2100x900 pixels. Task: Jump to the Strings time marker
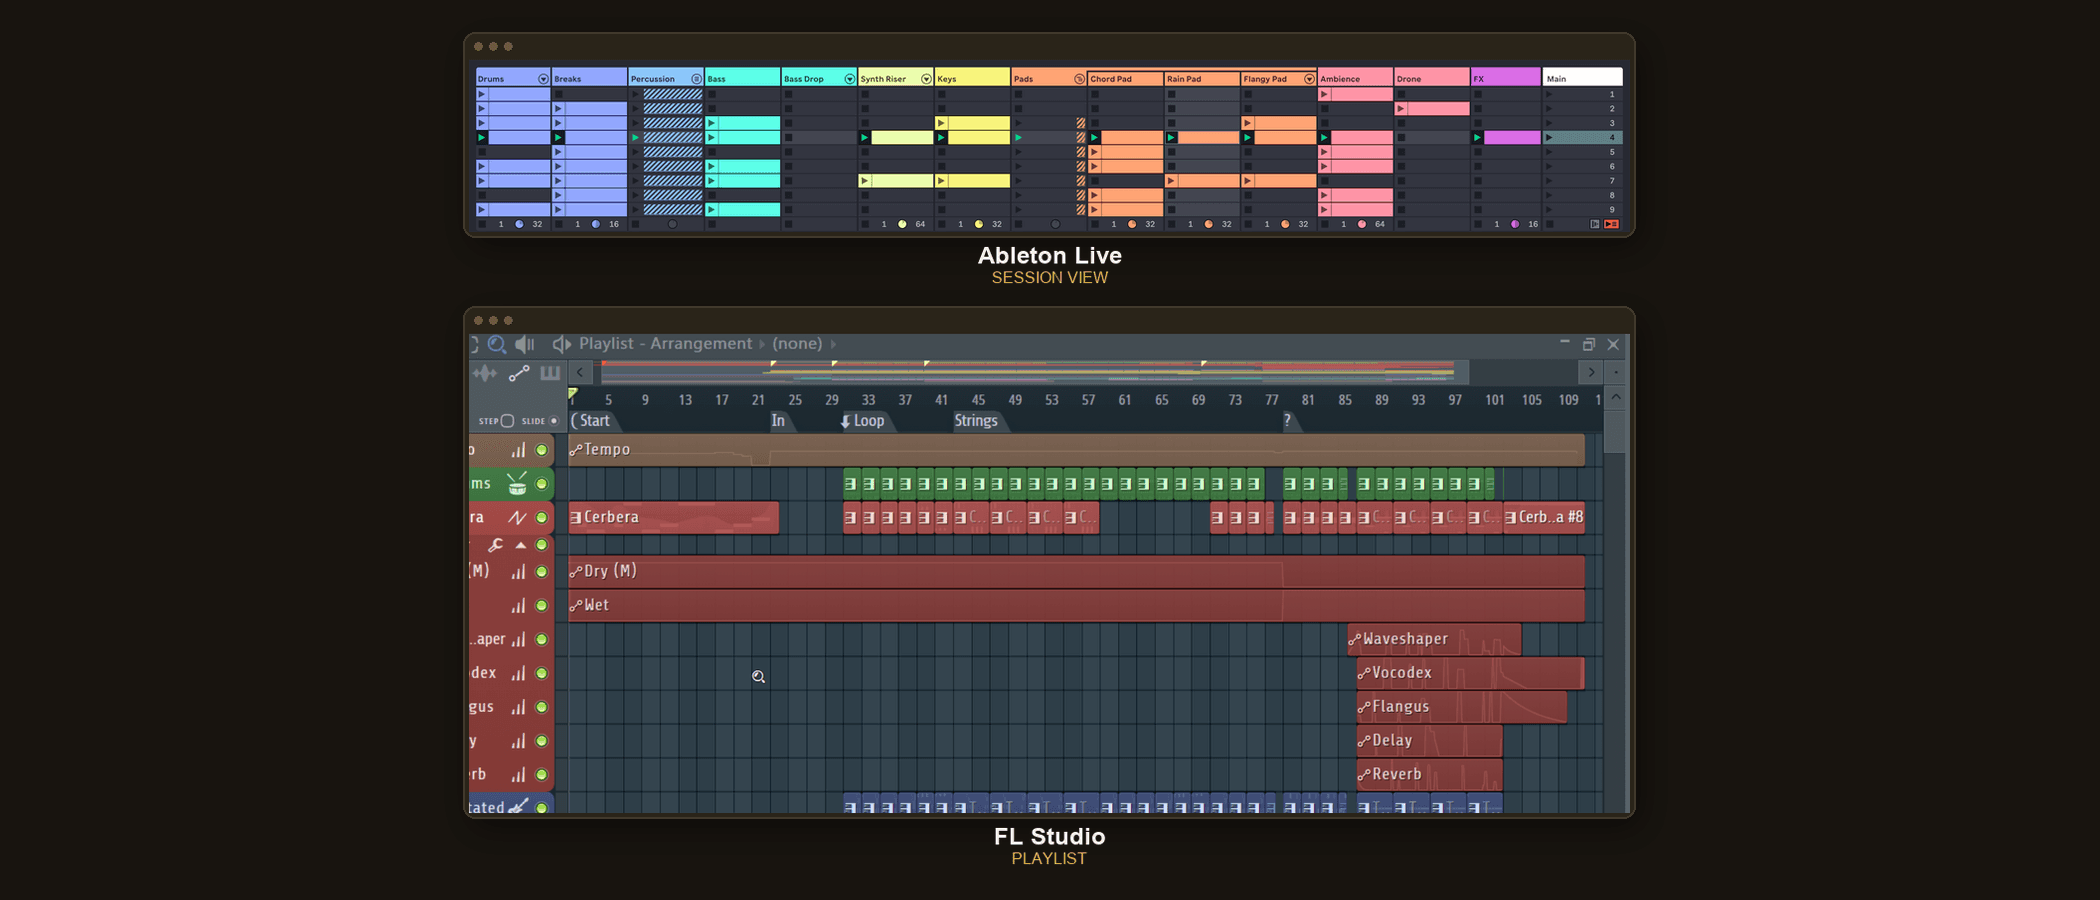pyautogui.click(x=977, y=421)
